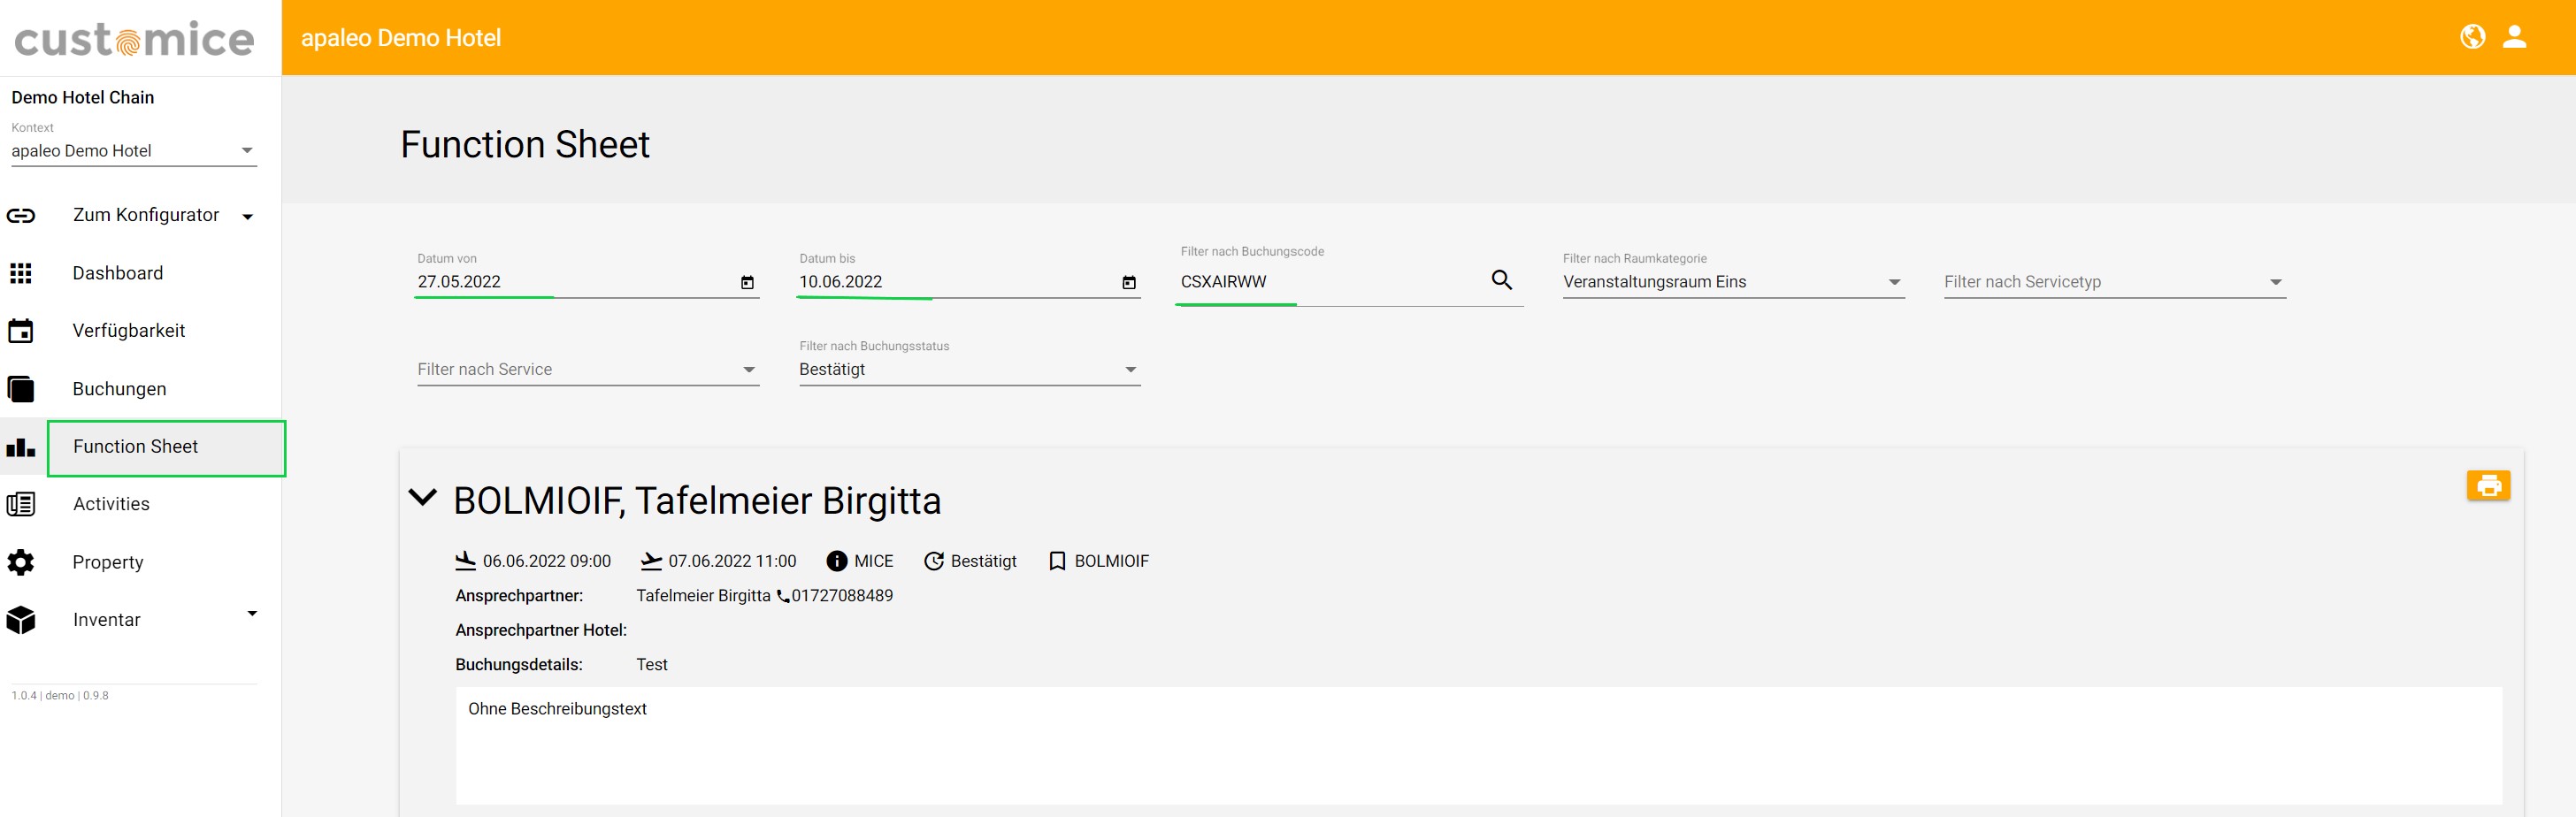Click the departure plane icon
Image resolution: width=2576 pixels, height=817 pixels.
tap(652, 561)
